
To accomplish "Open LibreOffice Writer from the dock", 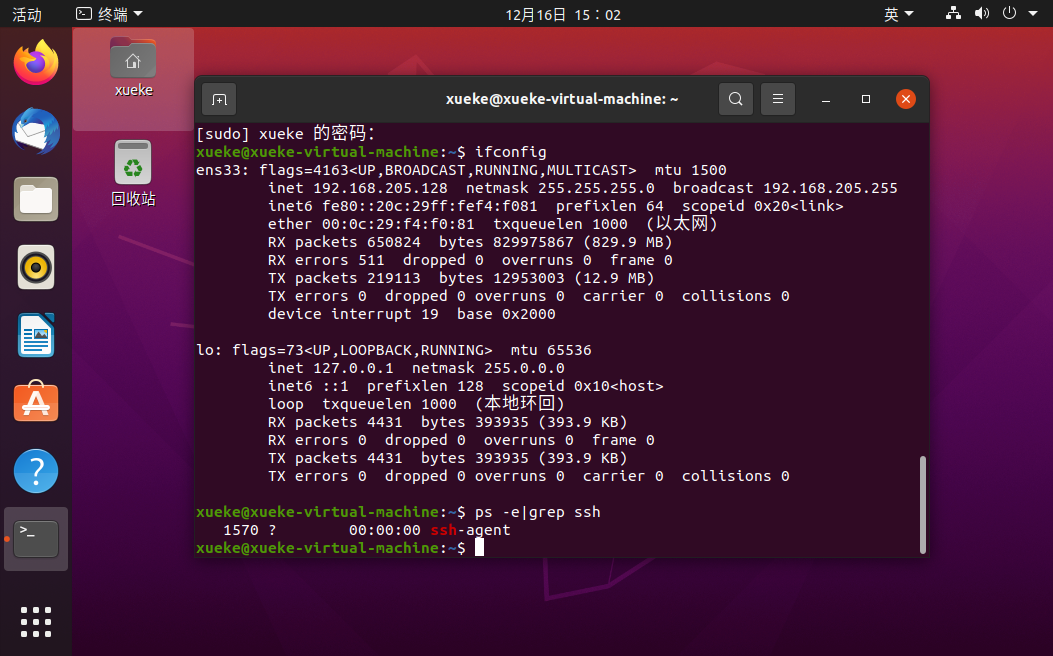I will [35, 335].
